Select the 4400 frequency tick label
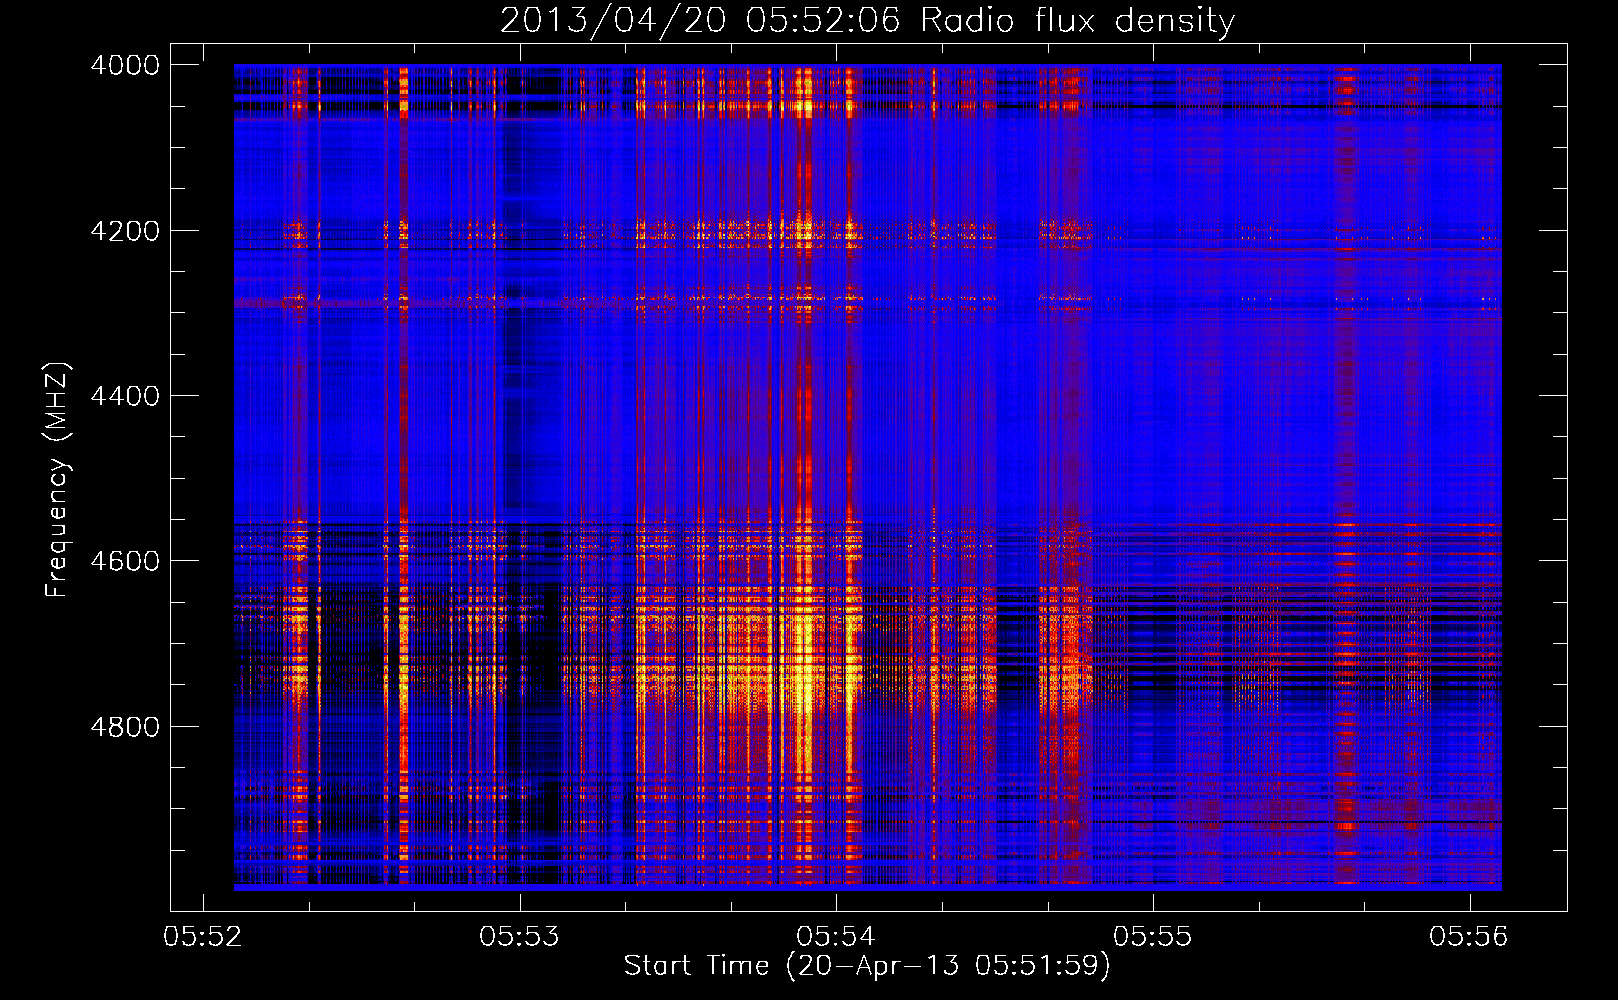 point(125,396)
